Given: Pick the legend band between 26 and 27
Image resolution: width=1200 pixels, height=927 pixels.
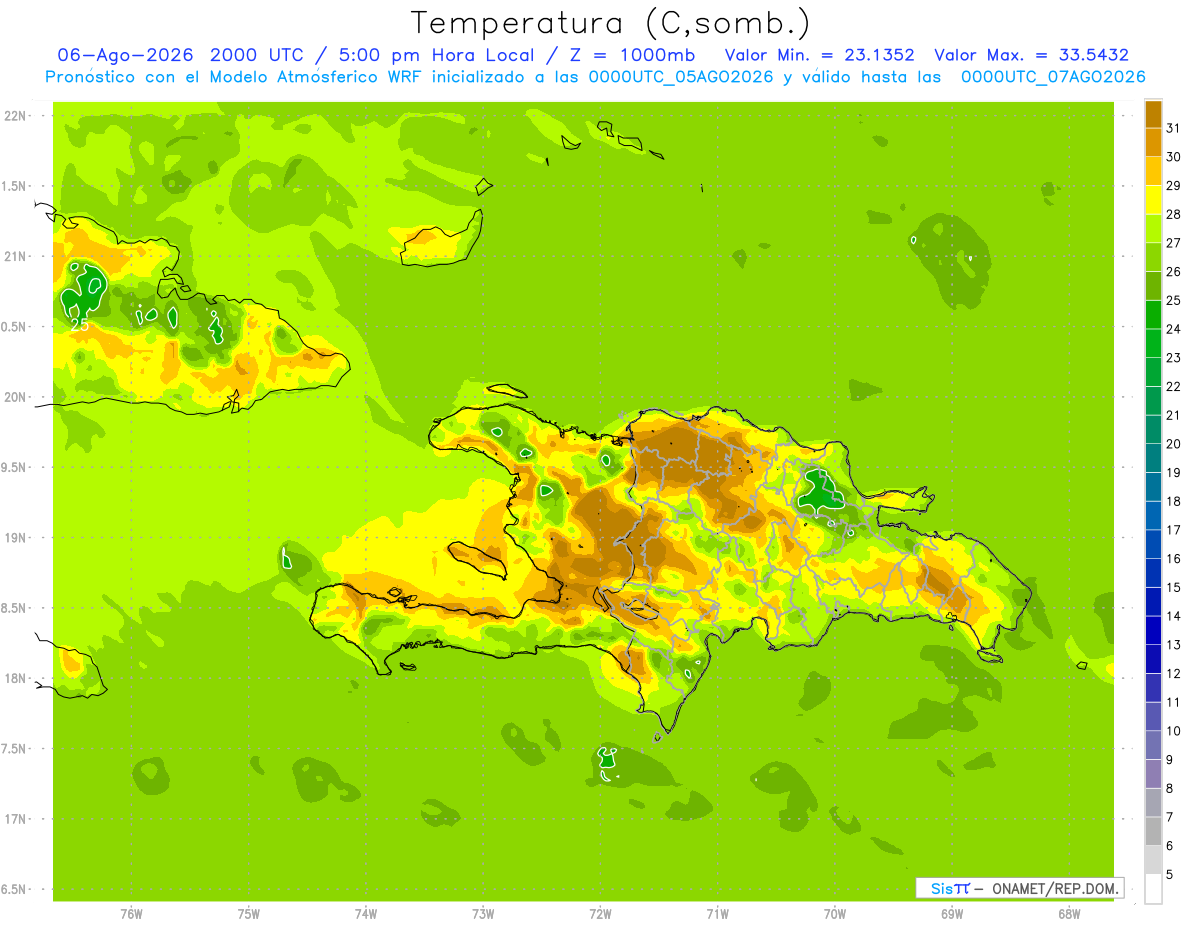Looking at the screenshot, I should [1153, 257].
